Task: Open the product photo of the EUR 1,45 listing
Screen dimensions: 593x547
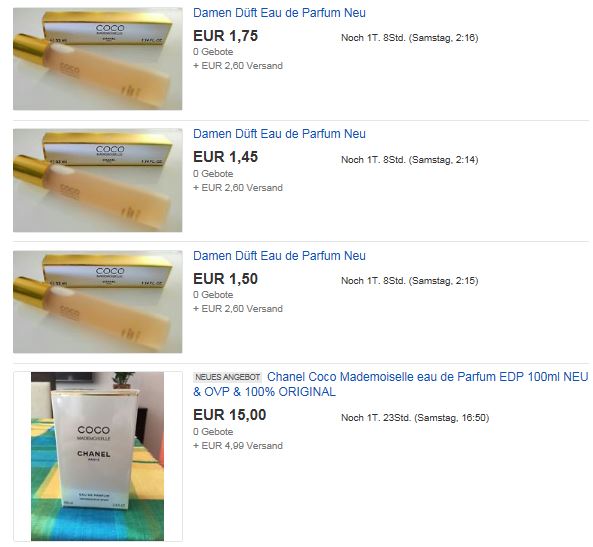Action: tap(98, 180)
